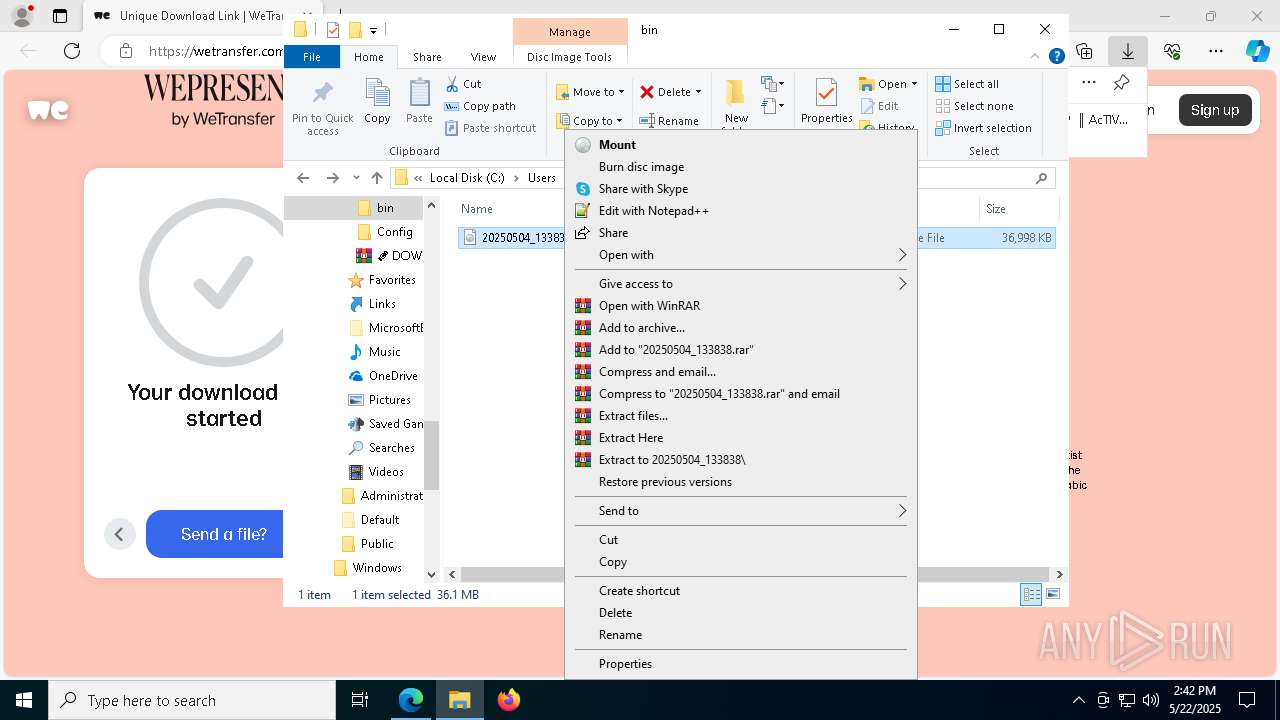Select Restore previous versions
Viewport: 1280px width, 720px height.
click(741, 482)
